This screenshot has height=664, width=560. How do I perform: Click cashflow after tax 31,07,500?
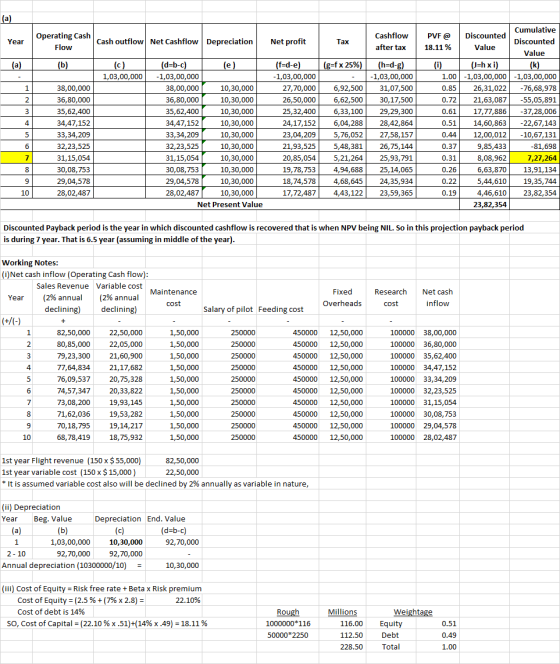click(x=396, y=88)
